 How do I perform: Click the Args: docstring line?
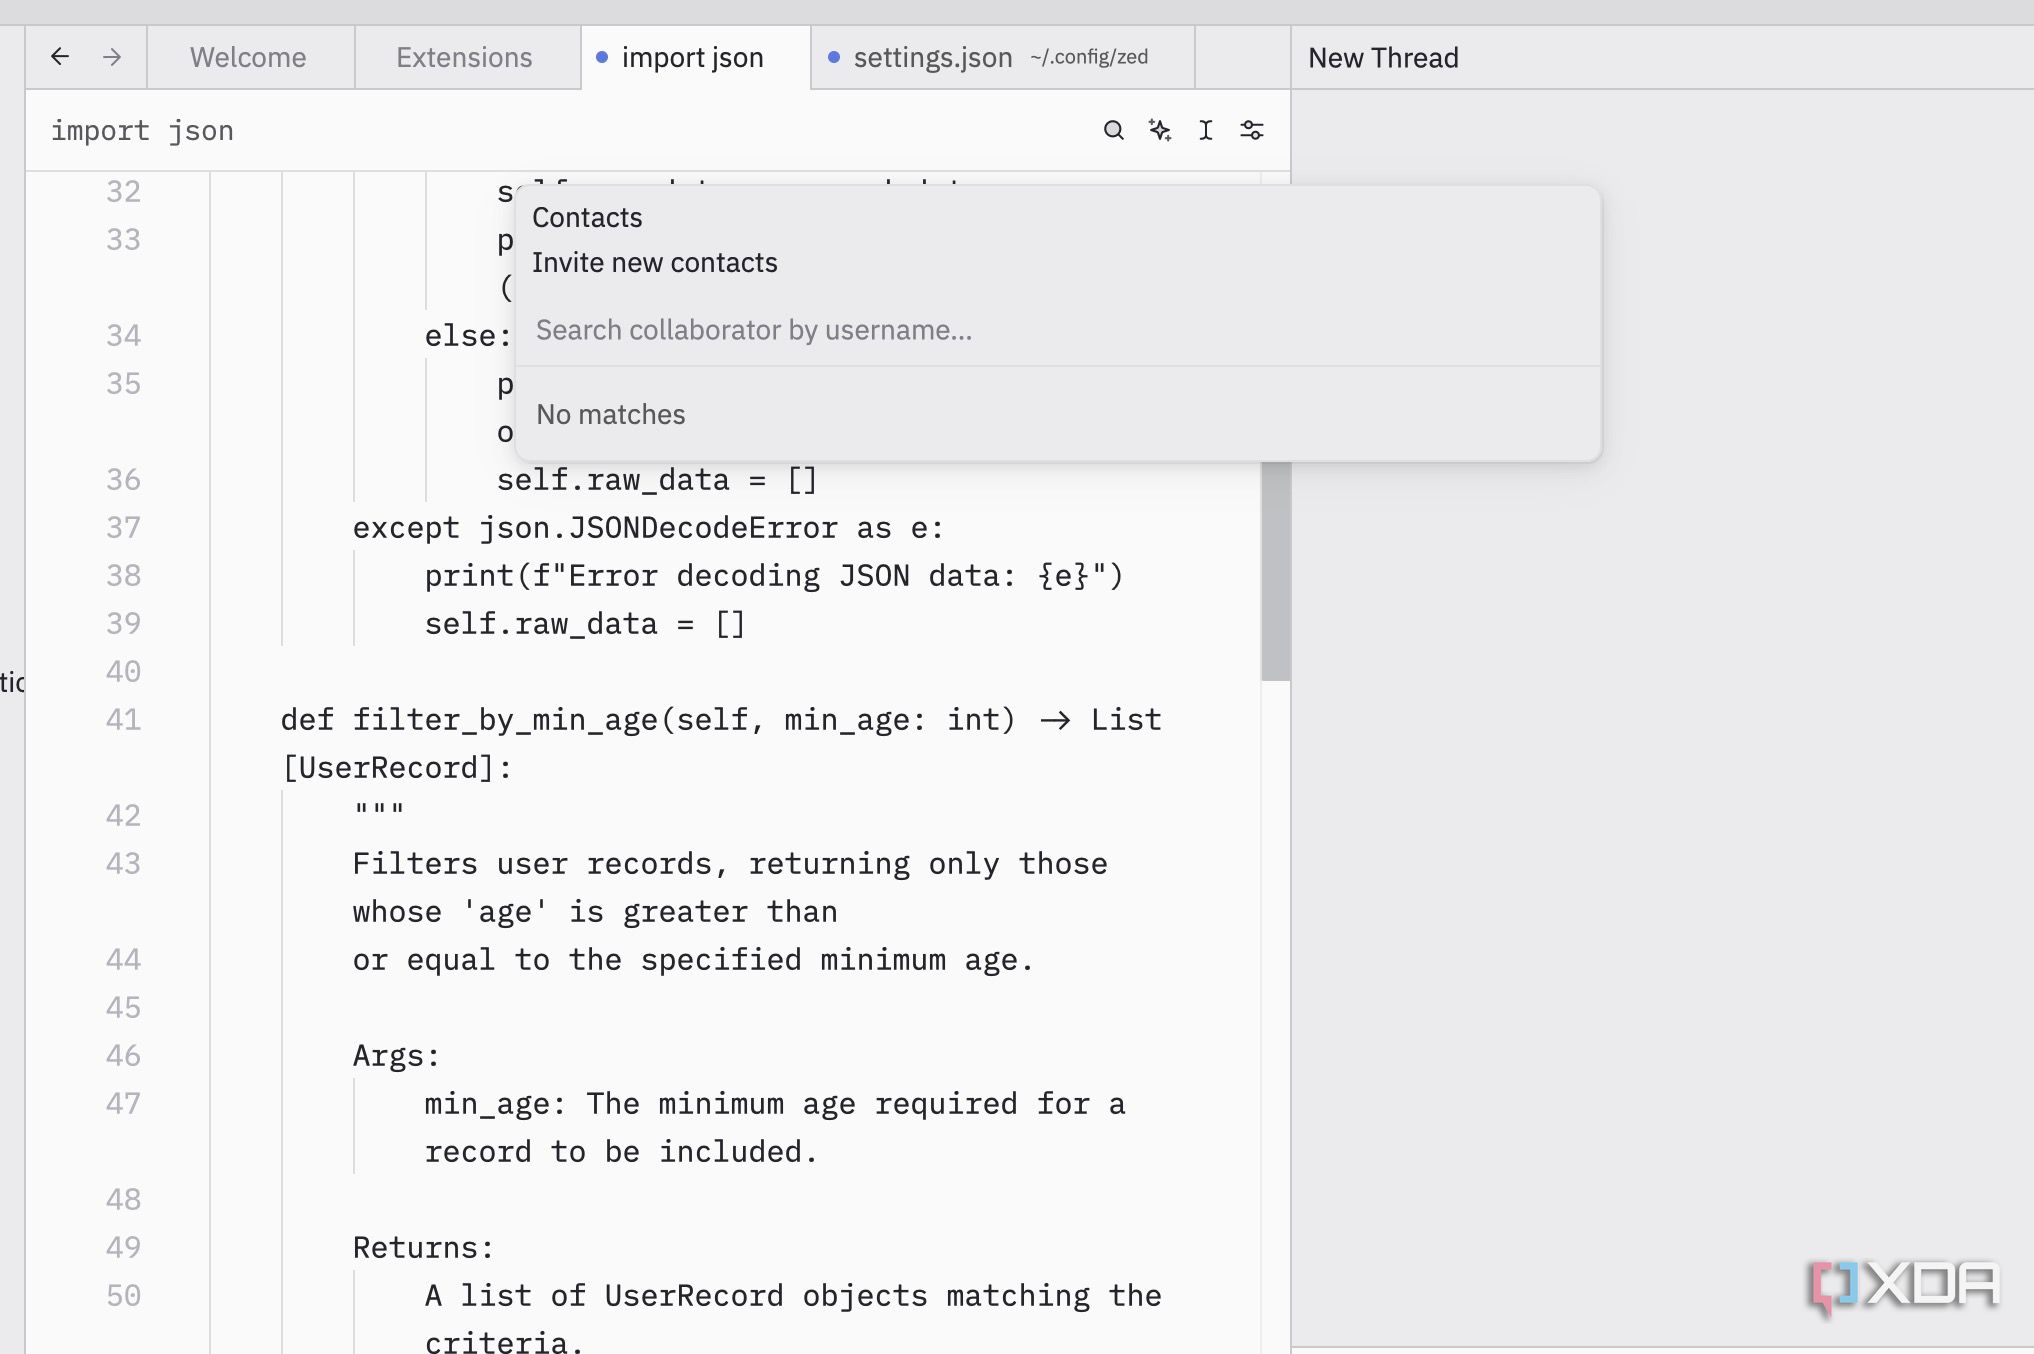(x=396, y=1056)
